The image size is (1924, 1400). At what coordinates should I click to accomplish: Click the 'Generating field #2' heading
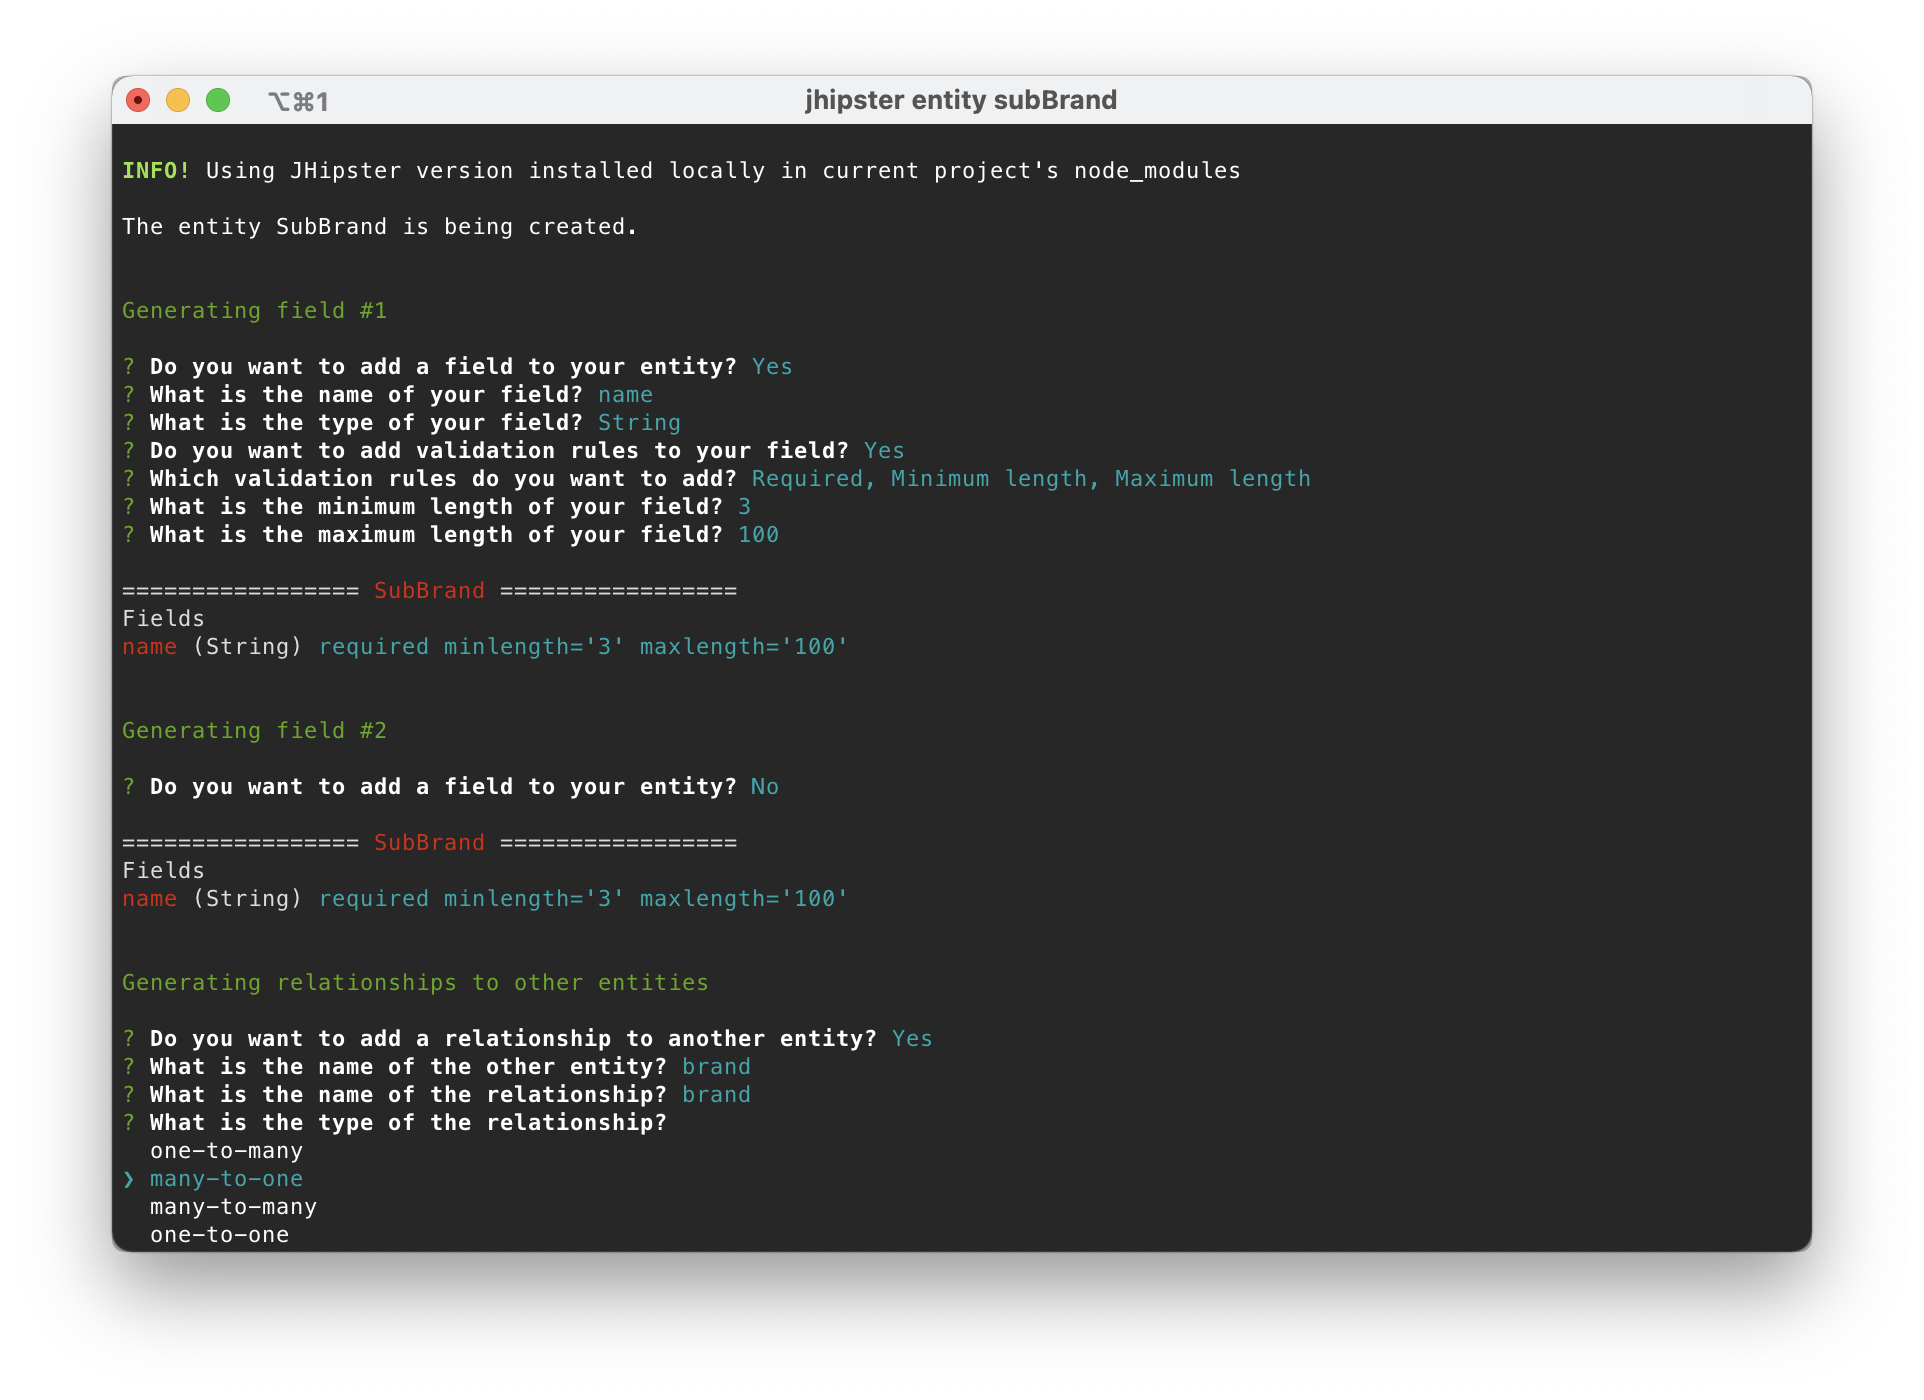254,731
